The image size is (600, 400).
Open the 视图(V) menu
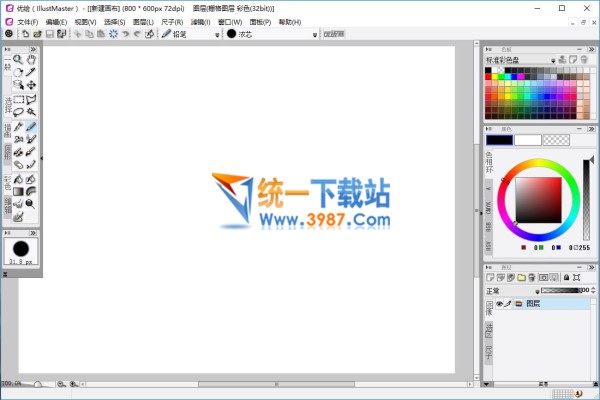85,22
